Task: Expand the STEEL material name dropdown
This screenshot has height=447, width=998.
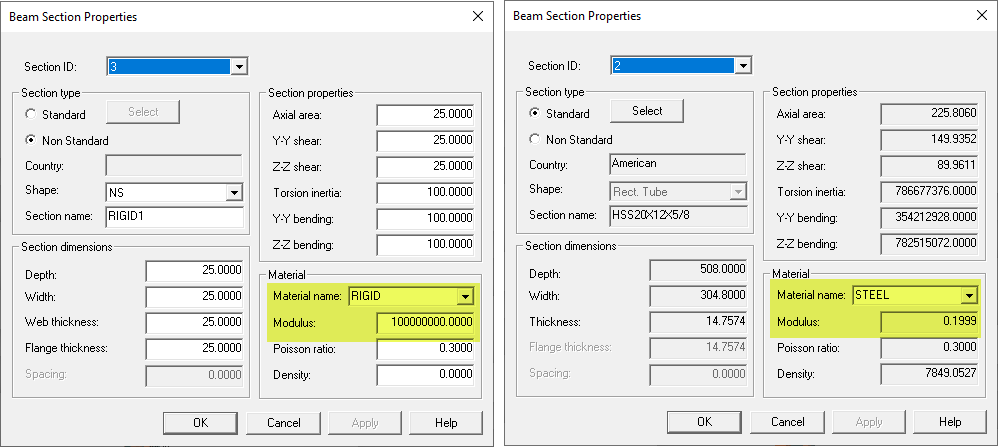Action: point(967,295)
